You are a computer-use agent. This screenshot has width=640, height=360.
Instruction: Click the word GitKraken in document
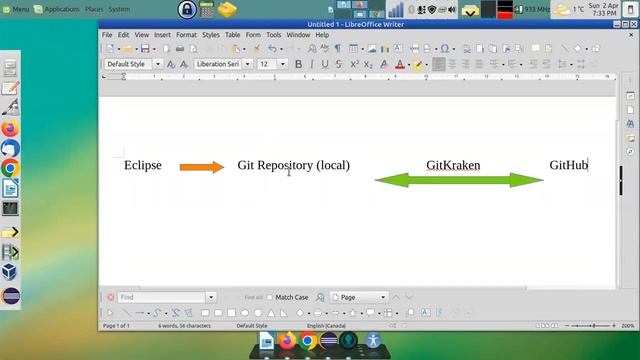tap(453, 165)
